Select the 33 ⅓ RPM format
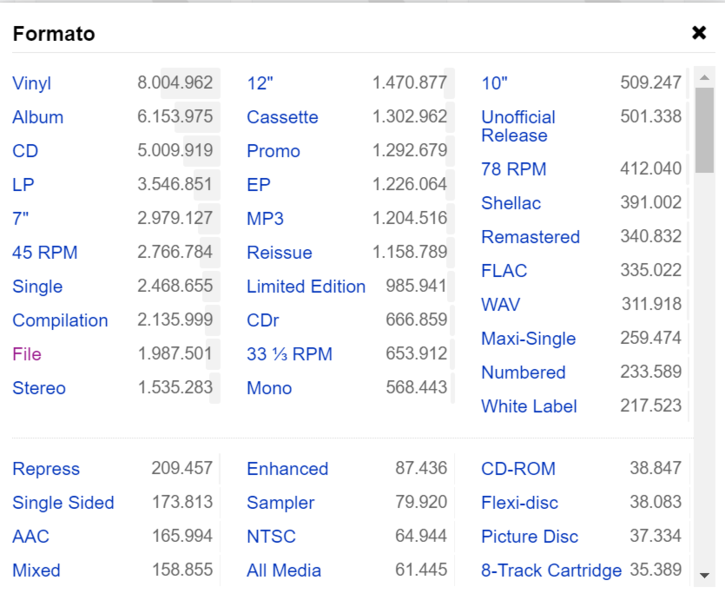The width and height of the screenshot is (725, 600). [289, 354]
